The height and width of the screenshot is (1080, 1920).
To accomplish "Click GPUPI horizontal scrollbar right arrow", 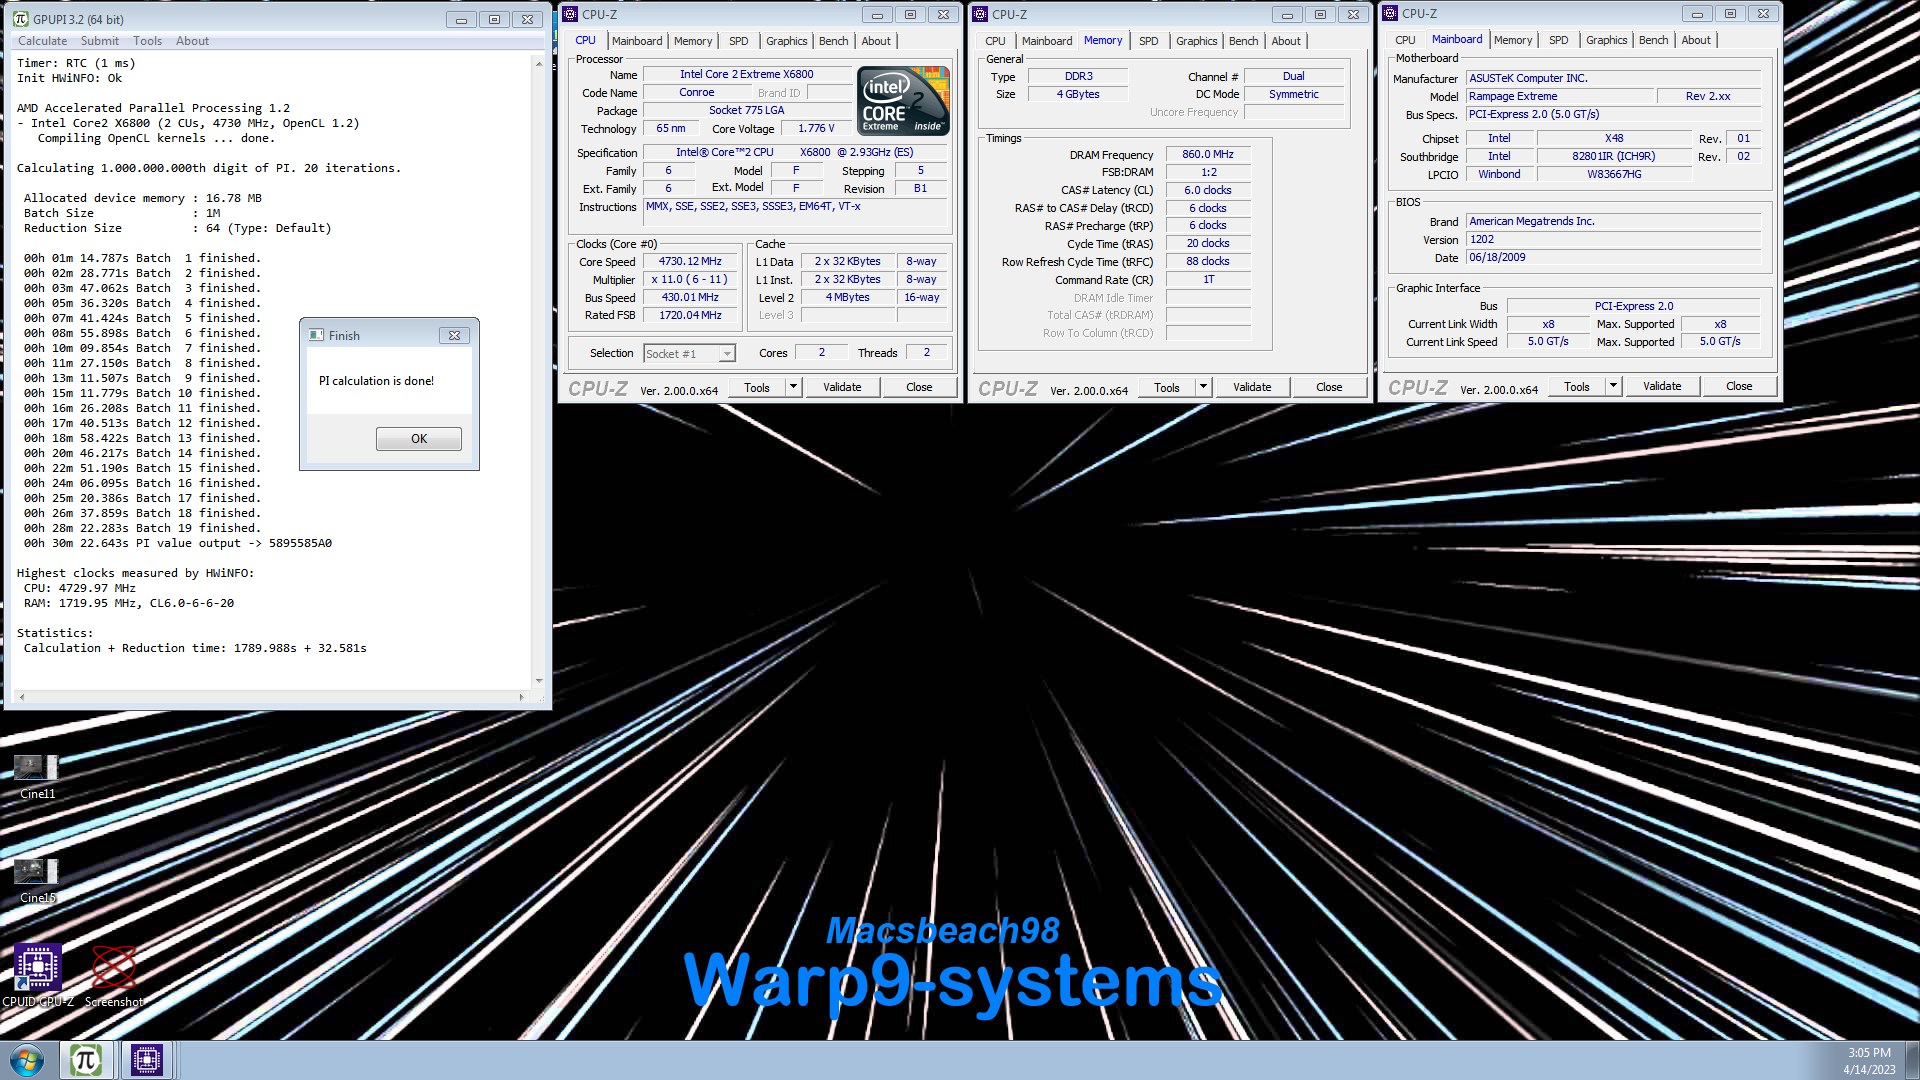I will (521, 697).
